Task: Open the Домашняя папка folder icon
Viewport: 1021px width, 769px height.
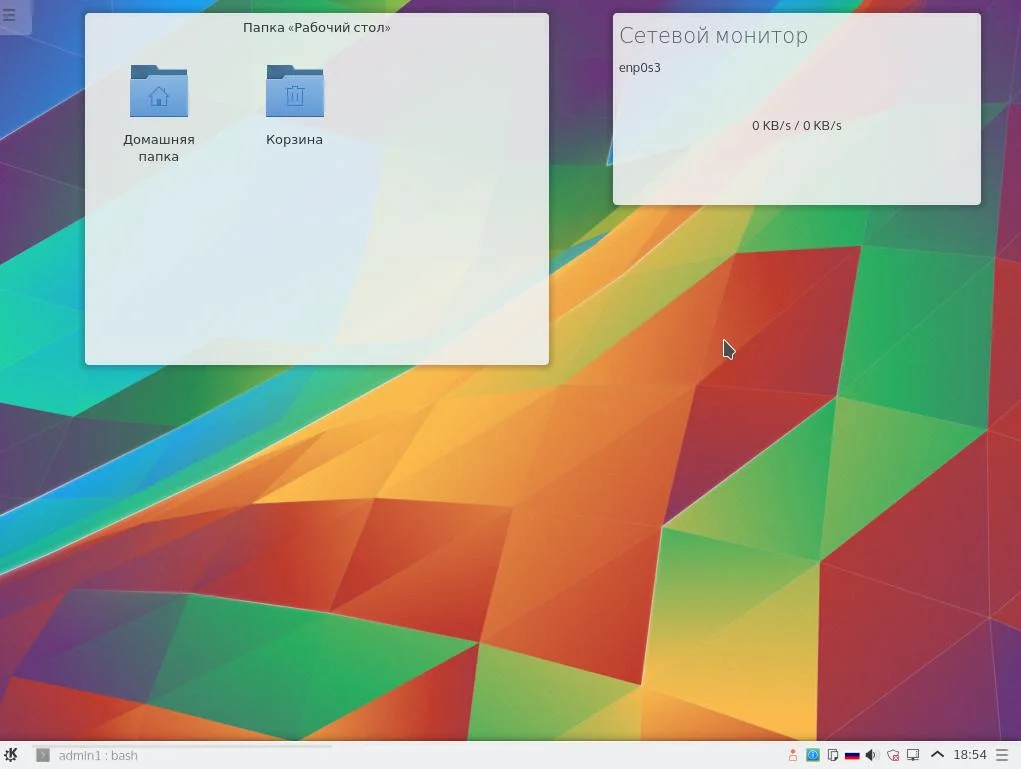Action: click(x=159, y=91)
